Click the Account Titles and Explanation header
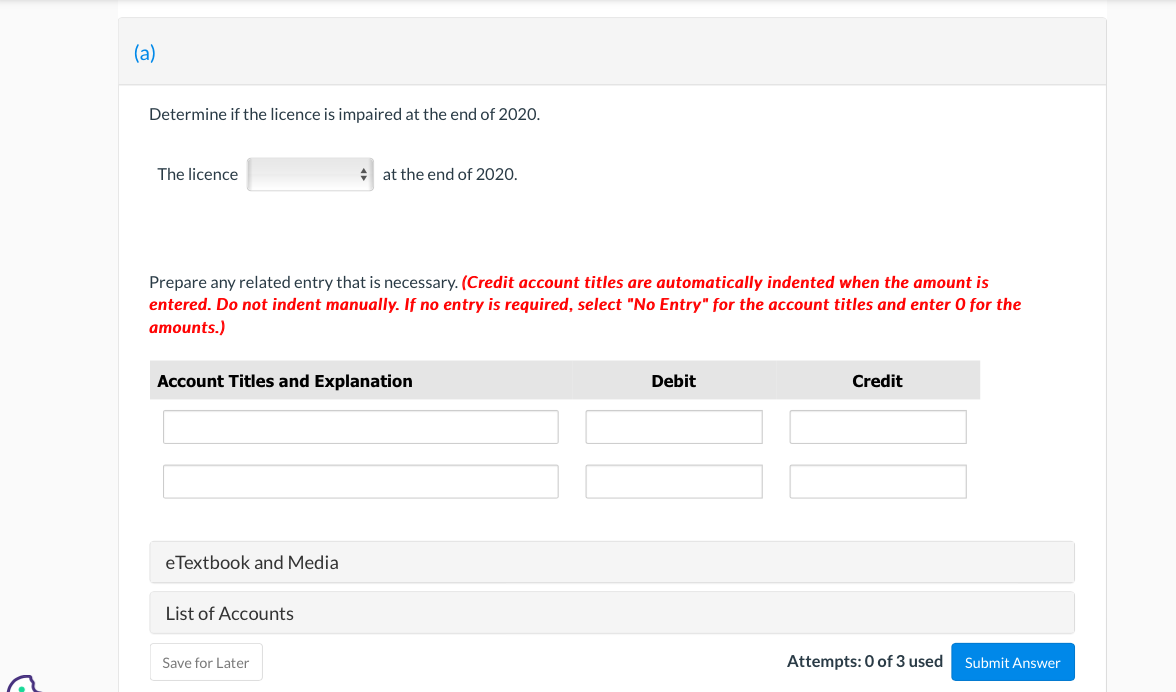Image resolution: width=1176 pixels, height=692 pixels. coord(283,380)
